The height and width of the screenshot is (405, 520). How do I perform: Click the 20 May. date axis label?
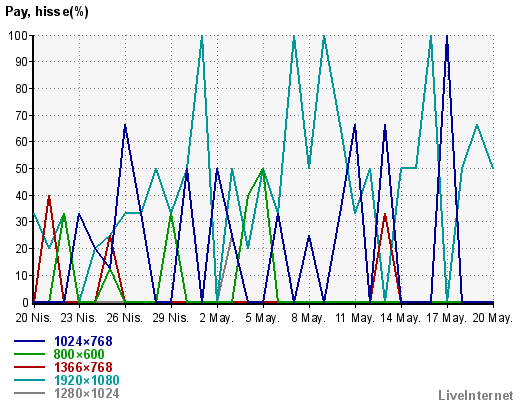(x=492, y=318)
